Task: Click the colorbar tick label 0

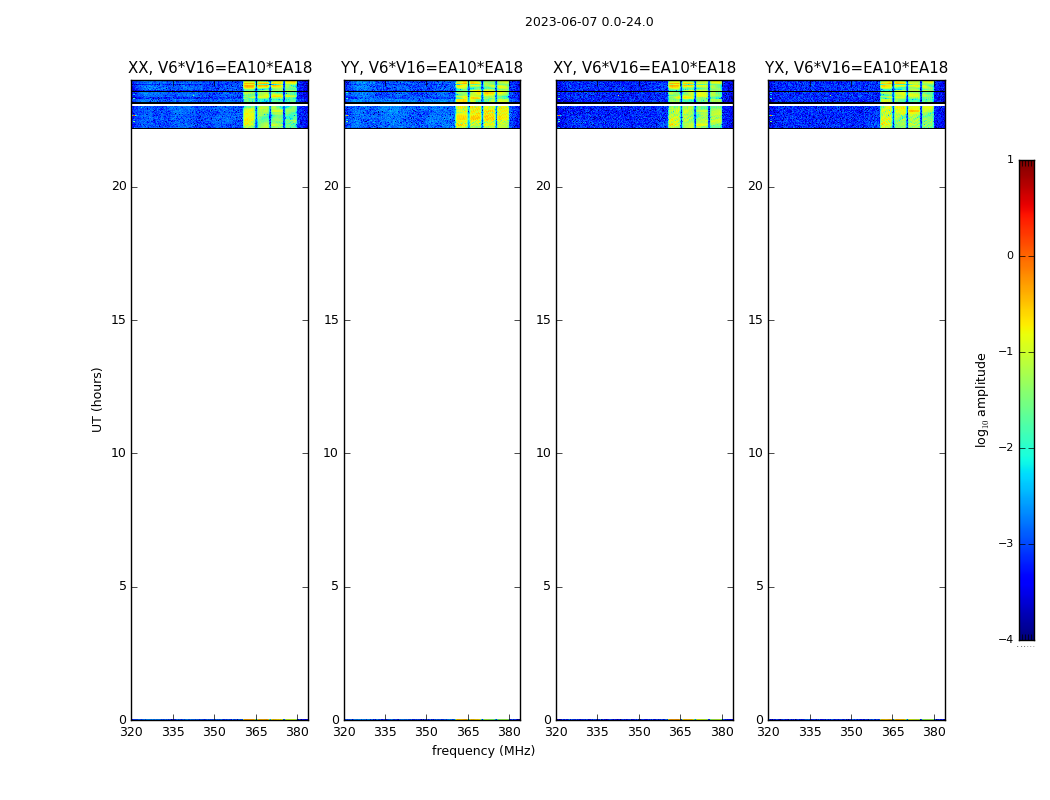Action: point(1010,256)
